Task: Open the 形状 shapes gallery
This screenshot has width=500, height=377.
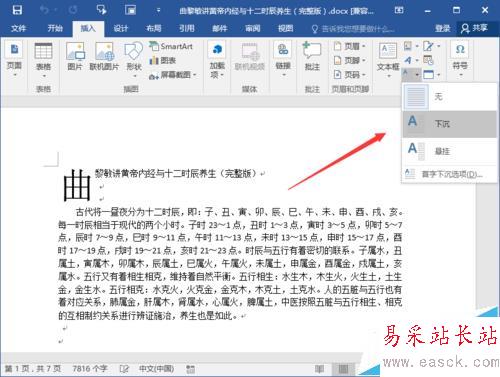Action: pyautogui.click(x=134, y=60)
